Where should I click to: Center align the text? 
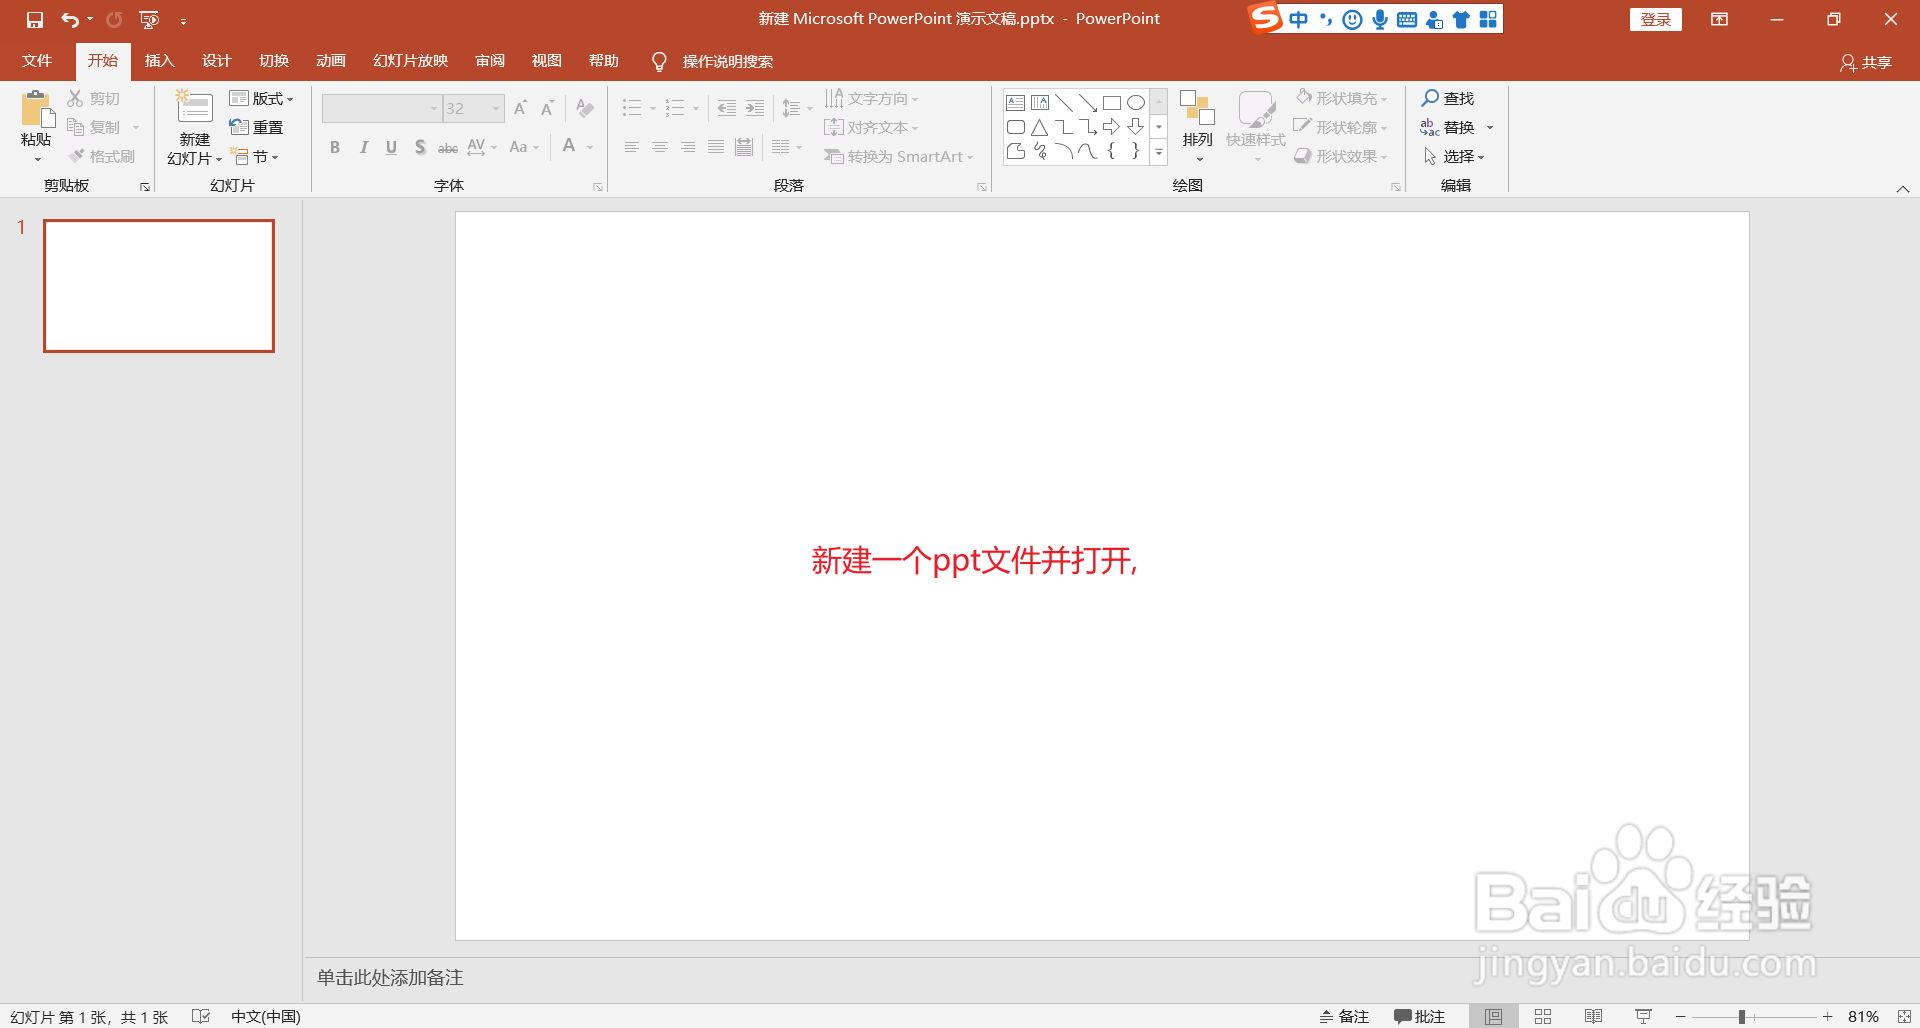click(x=660, y=147)
